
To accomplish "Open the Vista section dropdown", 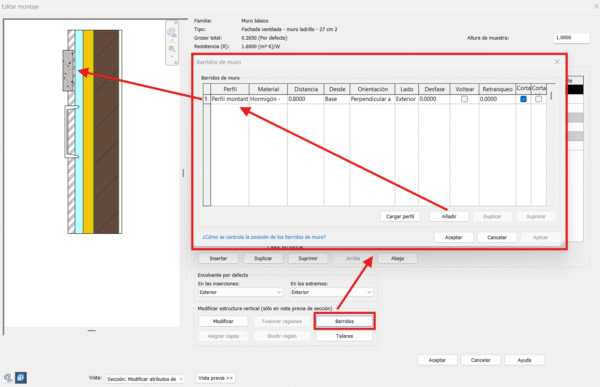I will (x=145, y=379).
